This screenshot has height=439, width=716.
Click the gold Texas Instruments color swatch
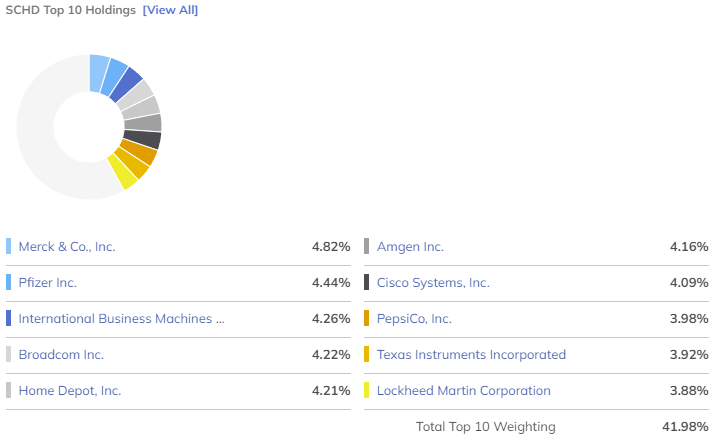coord(367,354)
